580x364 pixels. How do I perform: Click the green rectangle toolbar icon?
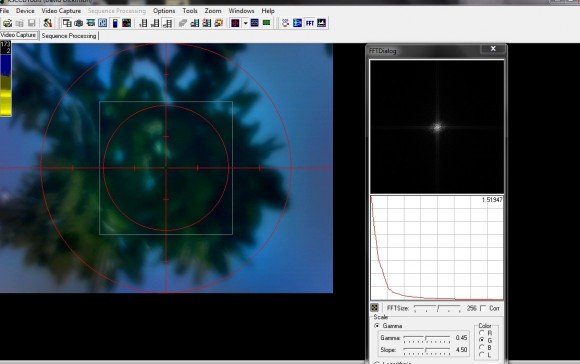(266, 23)
